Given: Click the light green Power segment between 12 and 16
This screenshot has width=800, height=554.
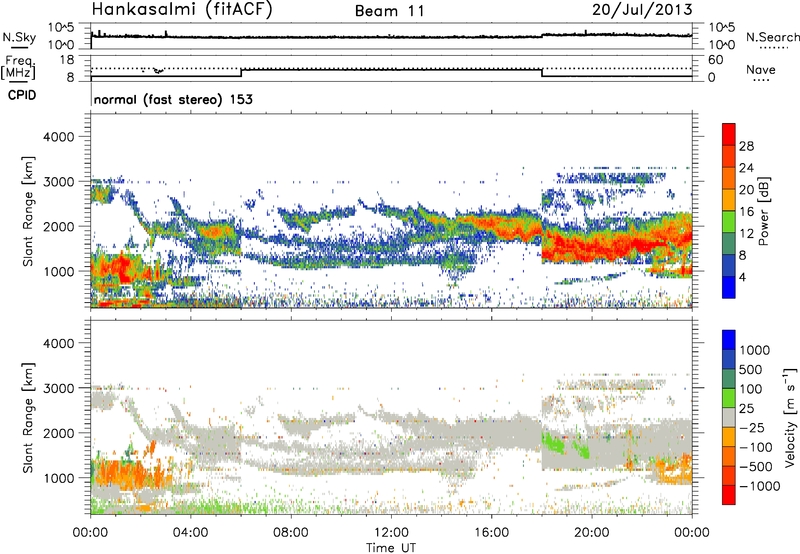Looking at the screenshot, I should tap(729, 221).
